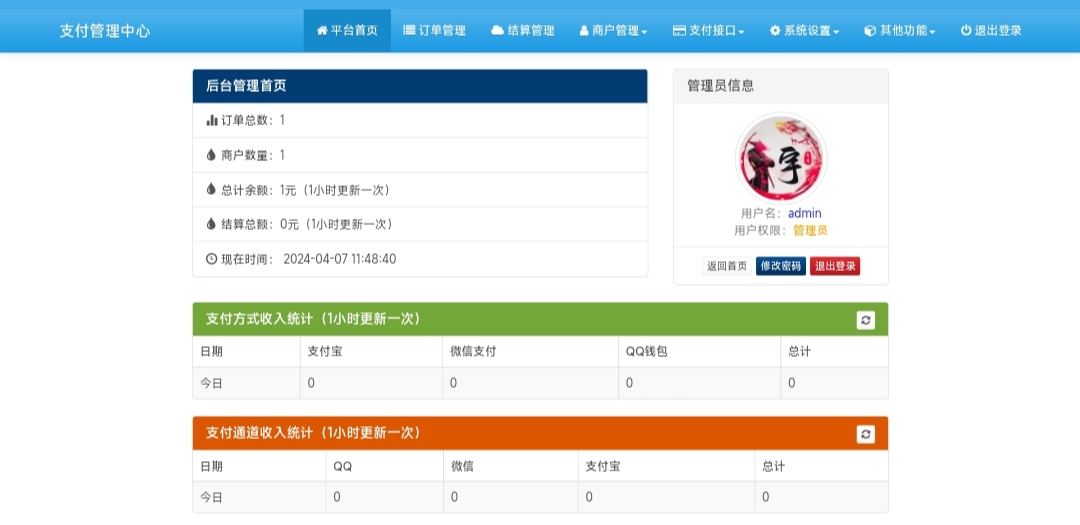Click 退出登录 in the top navigation
The image size is (1080, 525).
991,30
